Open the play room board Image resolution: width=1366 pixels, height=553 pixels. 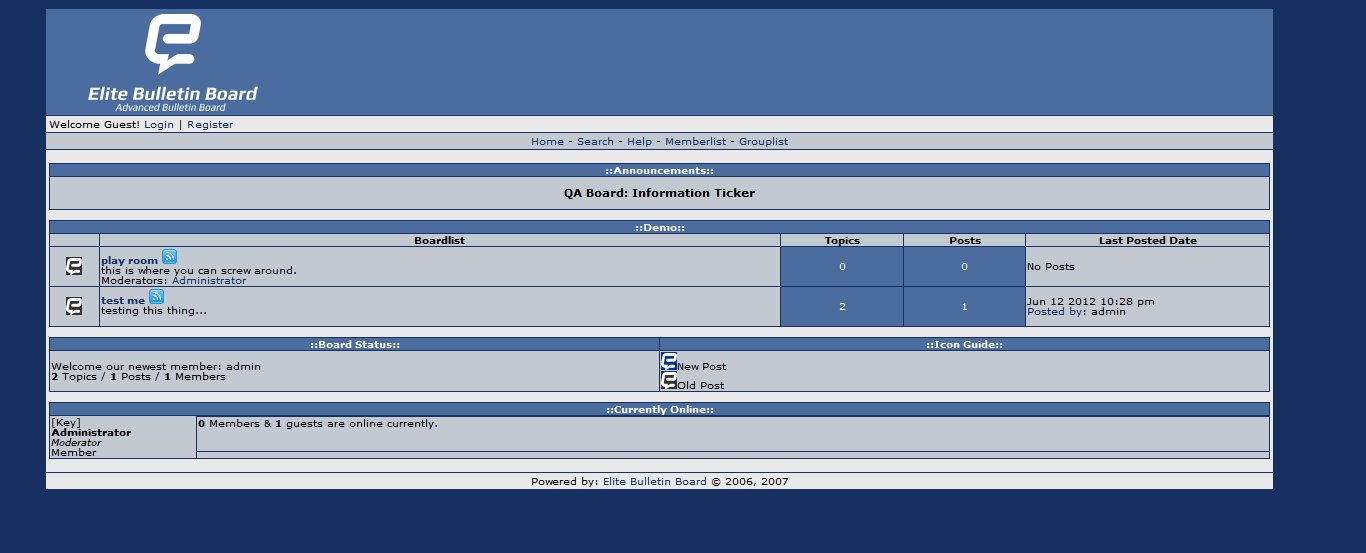point(129,261)
